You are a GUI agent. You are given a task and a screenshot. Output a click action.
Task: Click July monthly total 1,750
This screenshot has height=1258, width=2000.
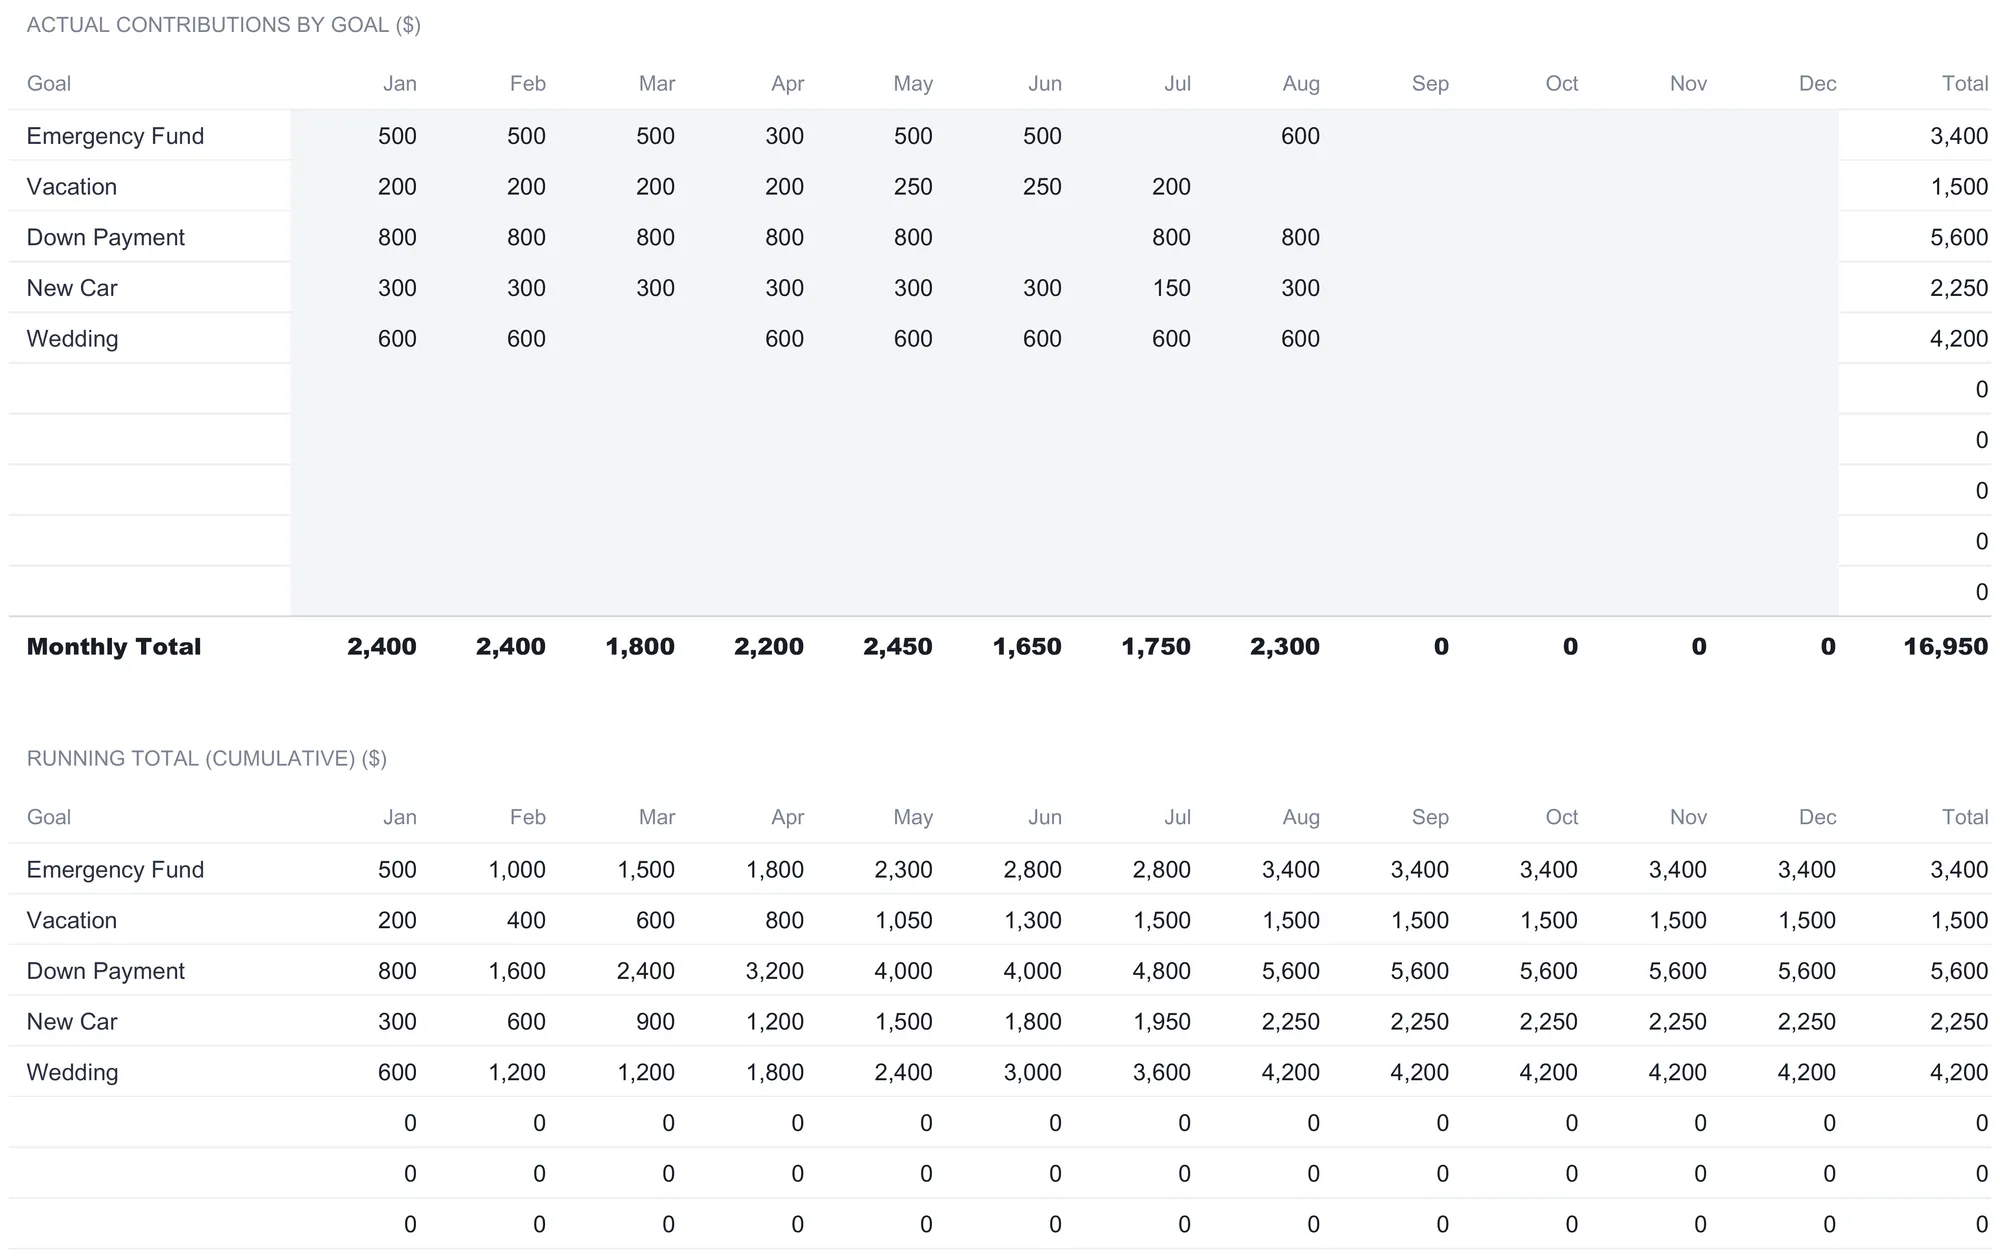(x=1156, y=647)
